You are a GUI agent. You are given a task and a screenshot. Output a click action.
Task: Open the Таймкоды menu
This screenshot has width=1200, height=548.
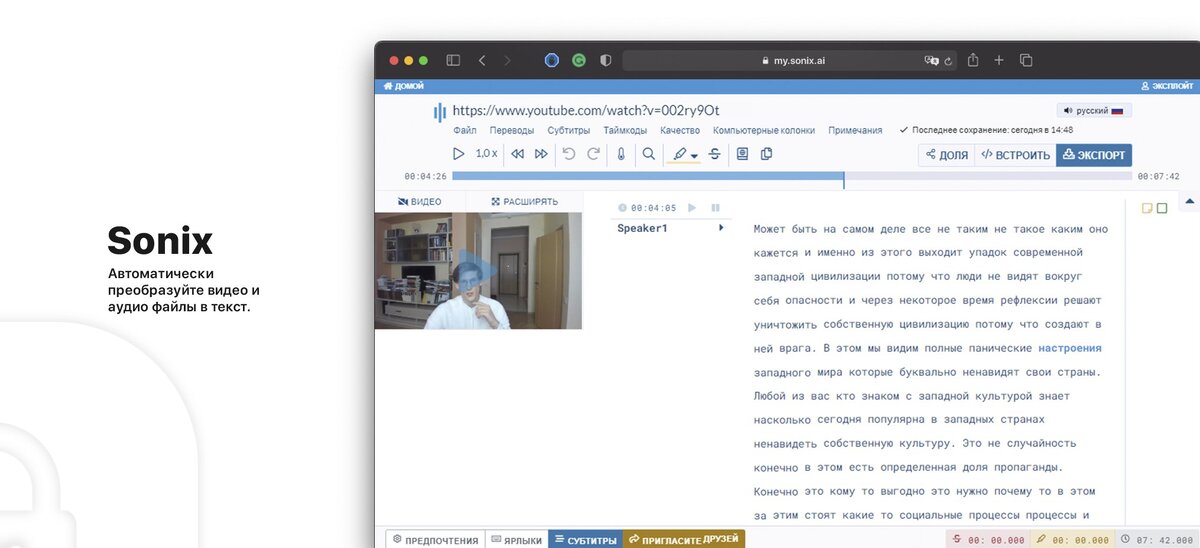[625, 130]
